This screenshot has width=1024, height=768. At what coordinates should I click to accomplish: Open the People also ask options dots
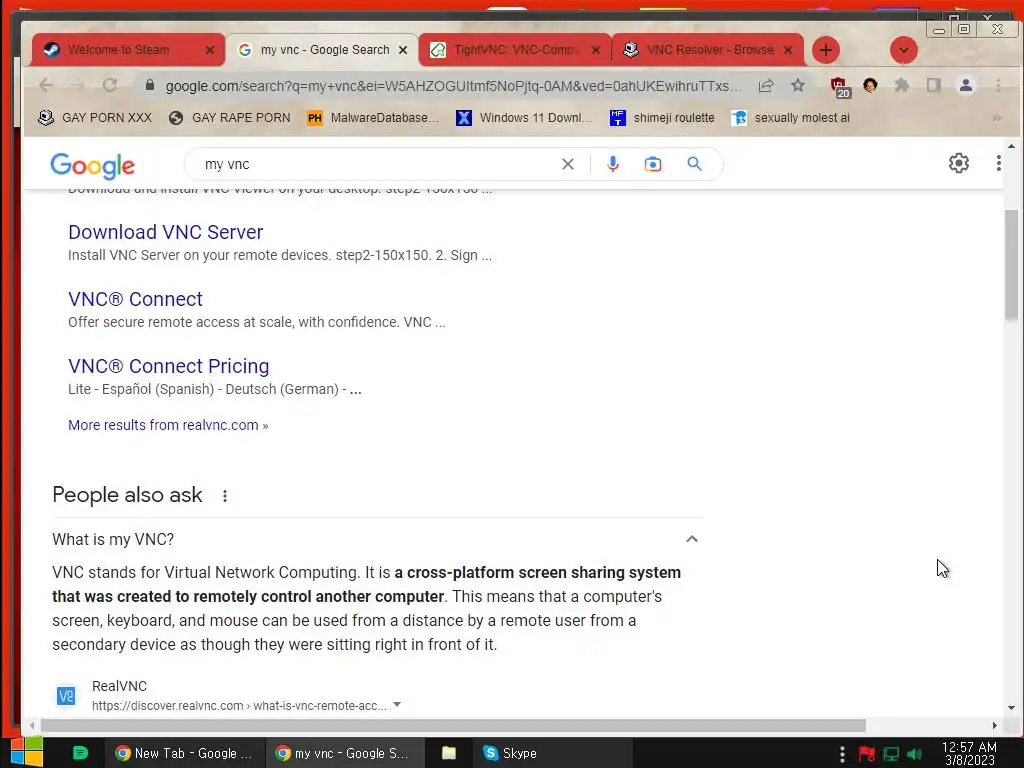point(225,496)
